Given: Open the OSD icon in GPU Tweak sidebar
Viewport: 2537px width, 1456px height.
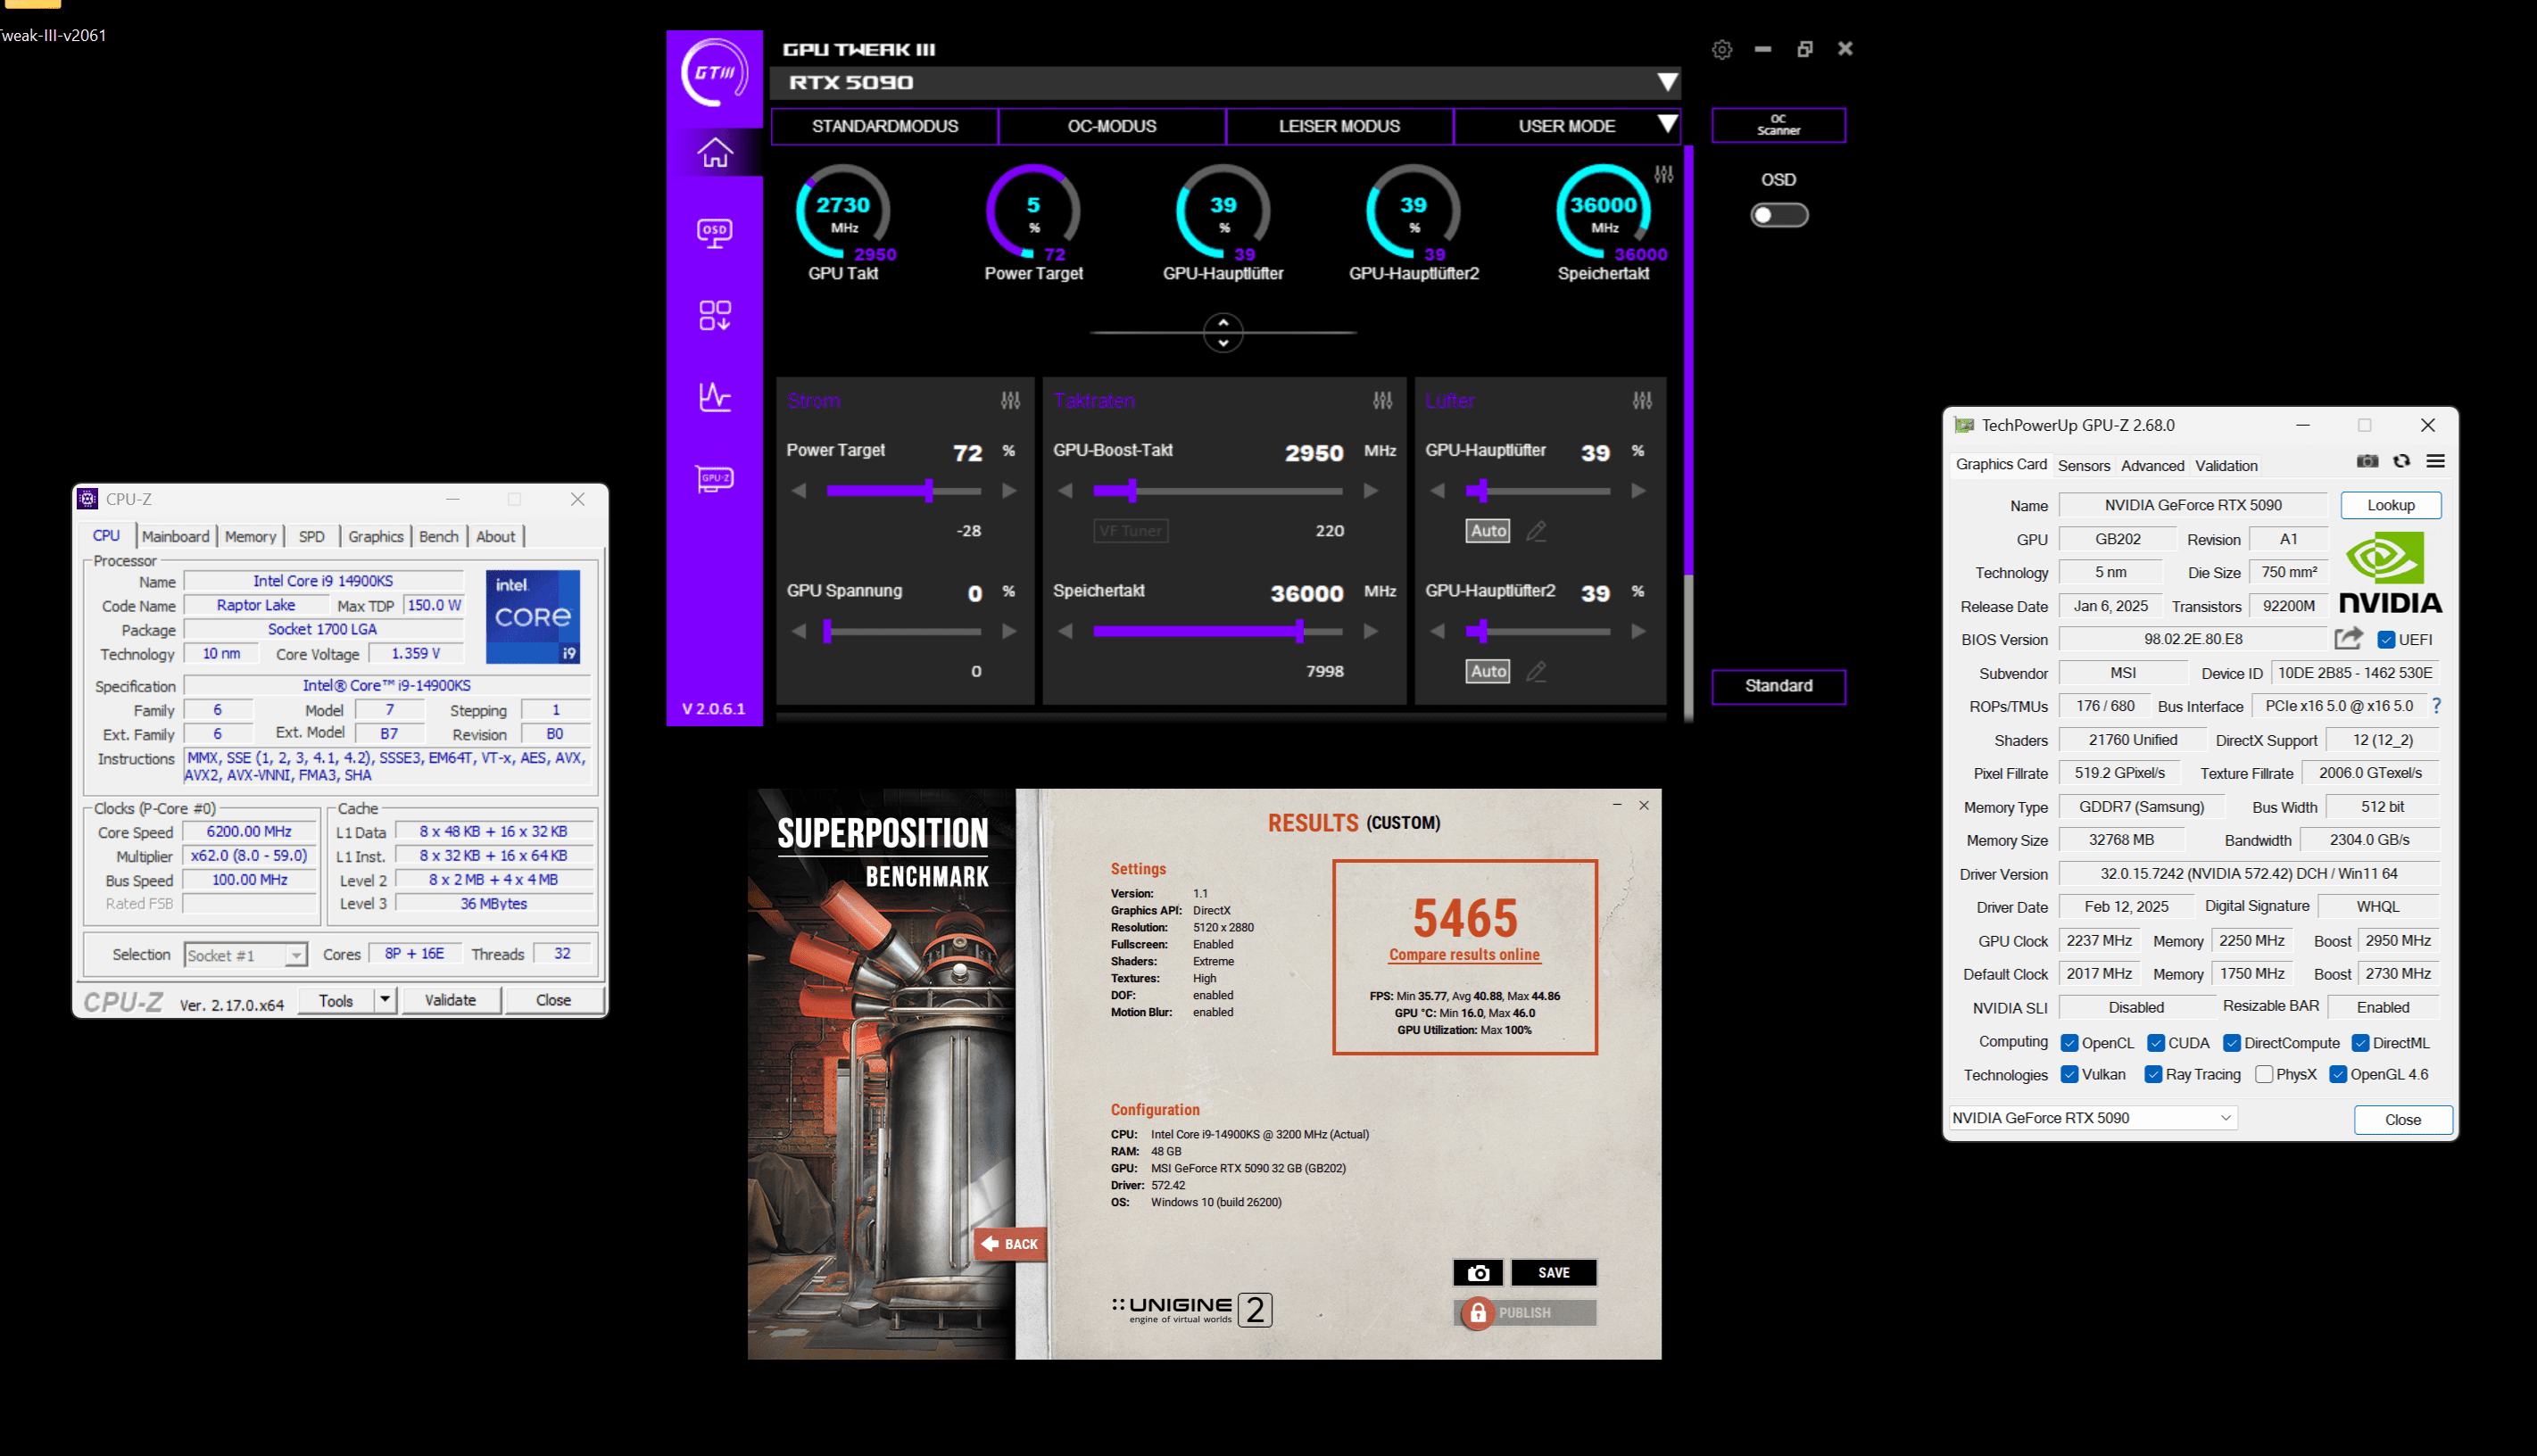Looking at the screenshot, I should (x=714, y=233).
